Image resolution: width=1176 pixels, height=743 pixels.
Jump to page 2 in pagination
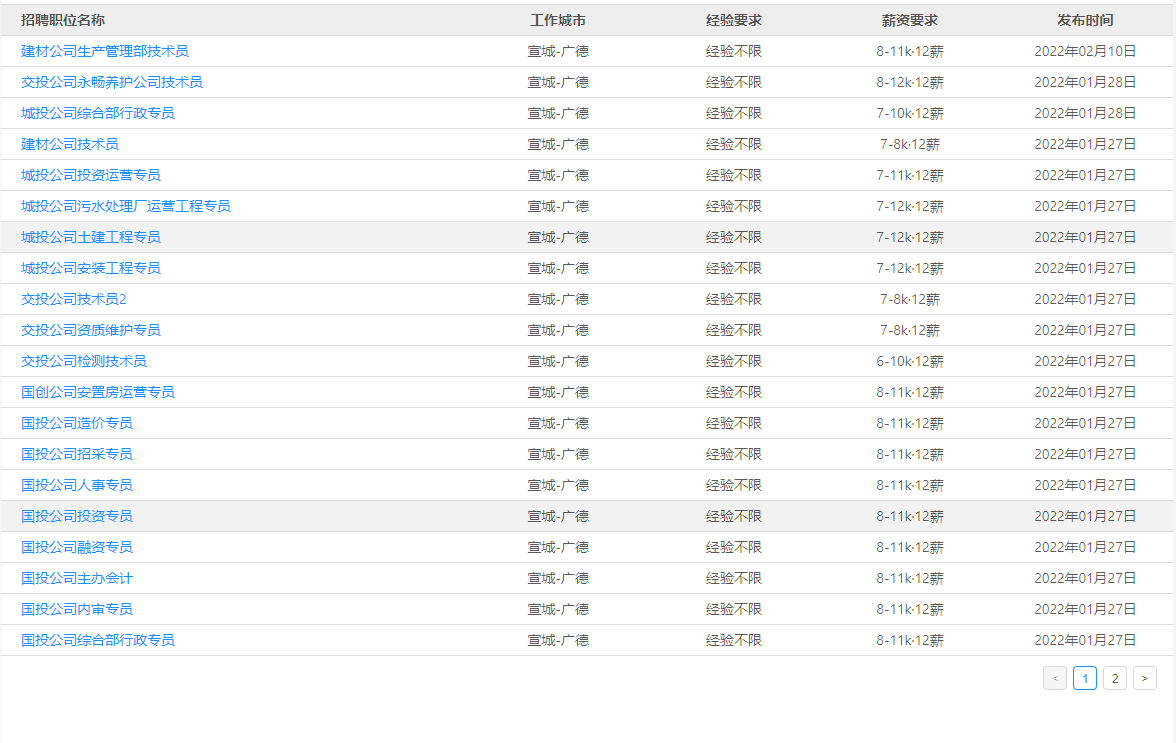click(1114, 679)
